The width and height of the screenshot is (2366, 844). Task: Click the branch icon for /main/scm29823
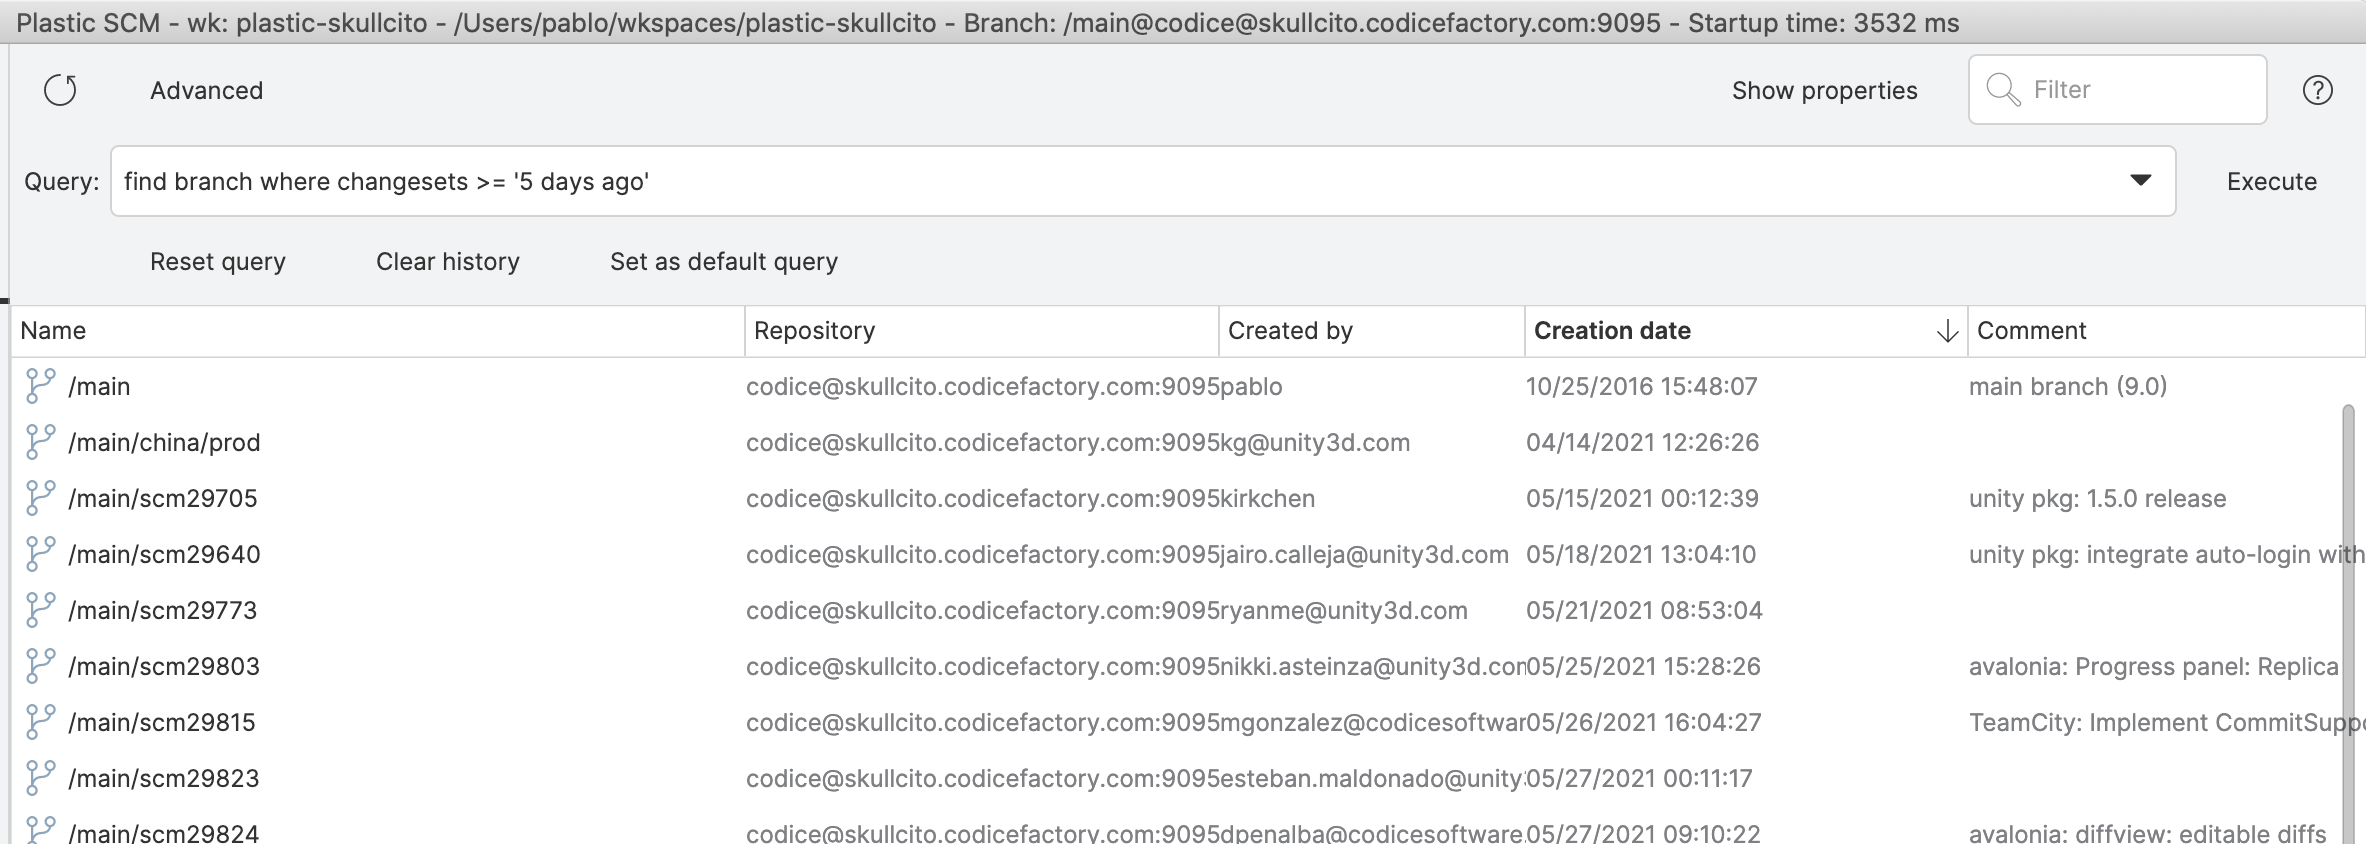(40, 778)
